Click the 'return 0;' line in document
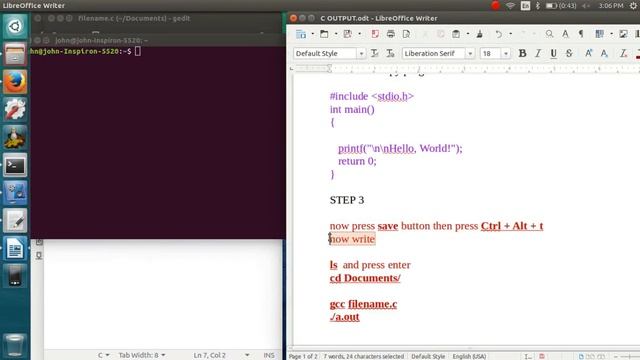 (x=357, y=161)
